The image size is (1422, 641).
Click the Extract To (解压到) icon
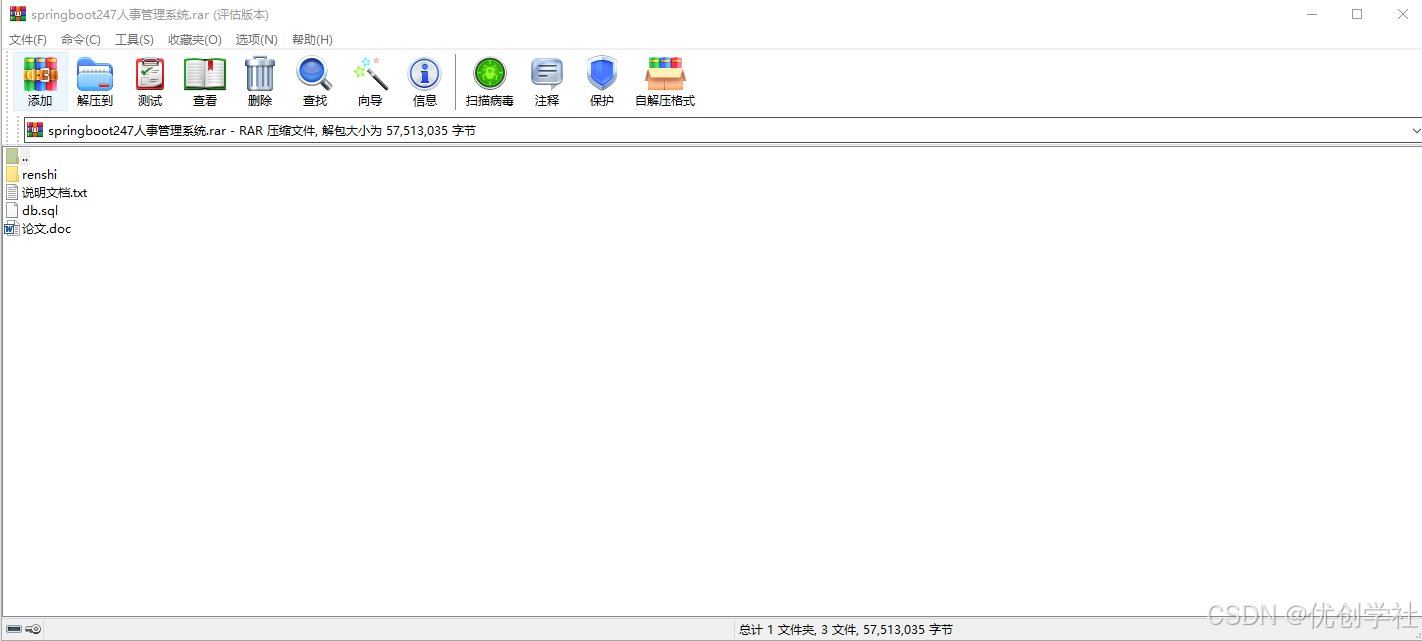click(95, 74)
